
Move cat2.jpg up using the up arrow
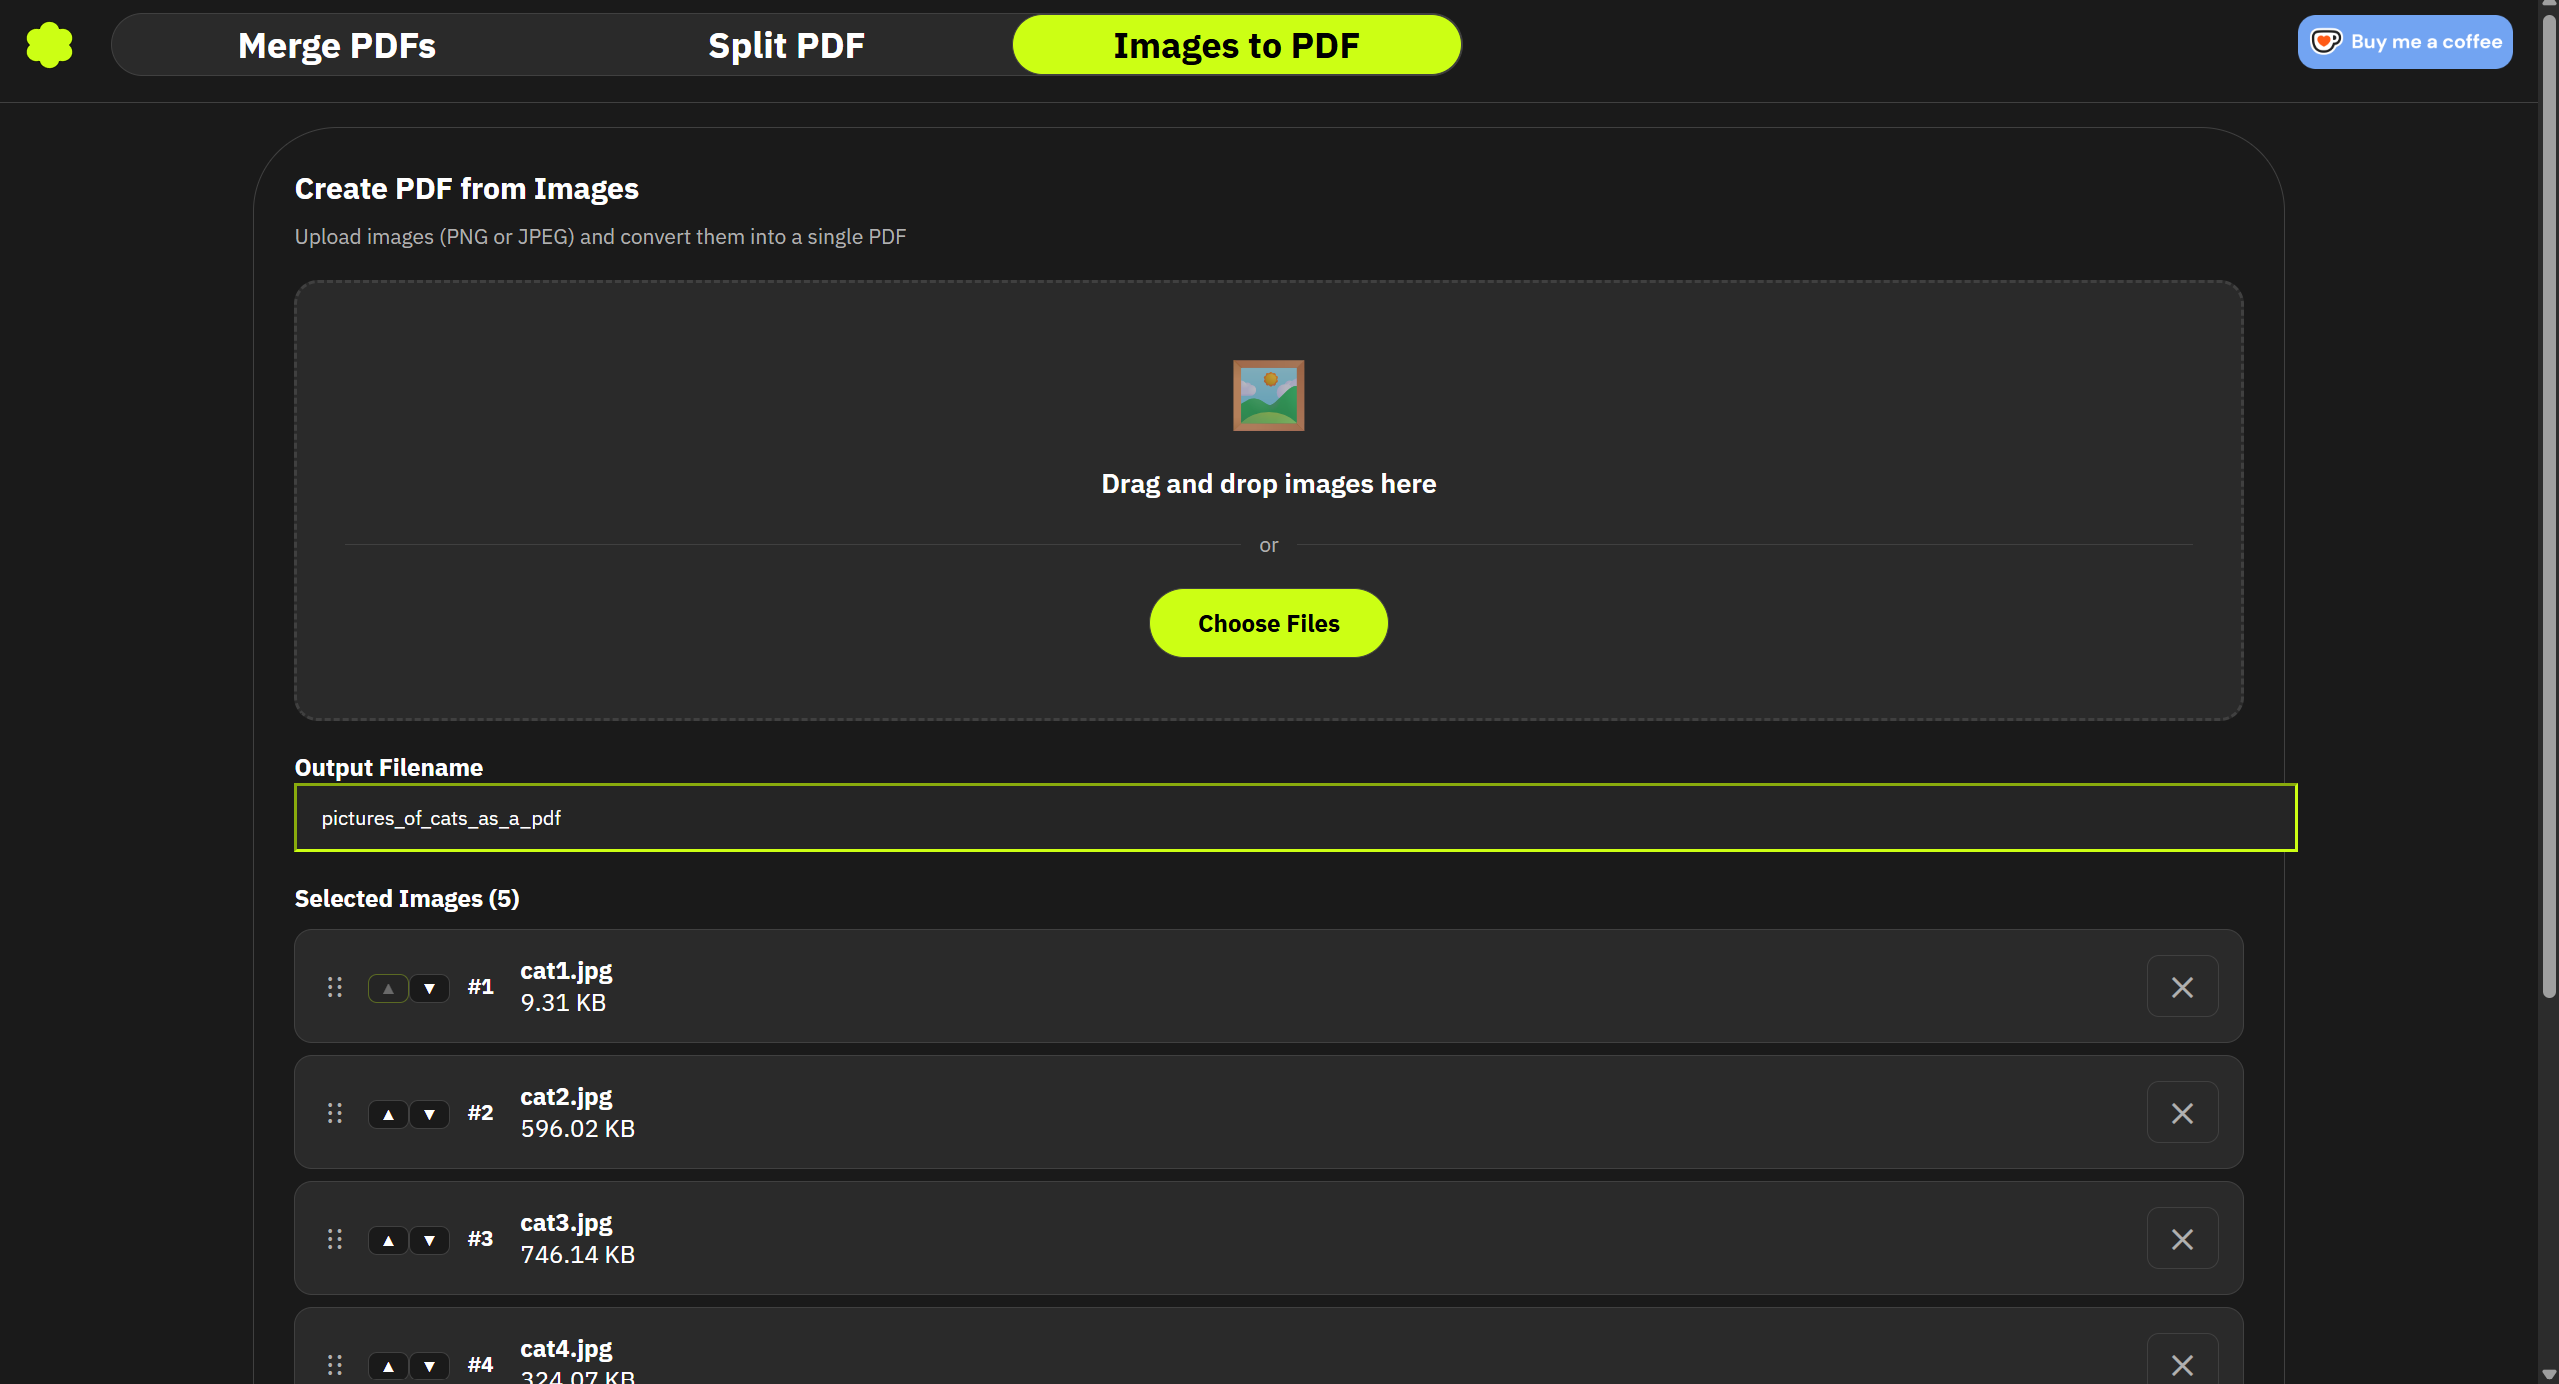388,1113
